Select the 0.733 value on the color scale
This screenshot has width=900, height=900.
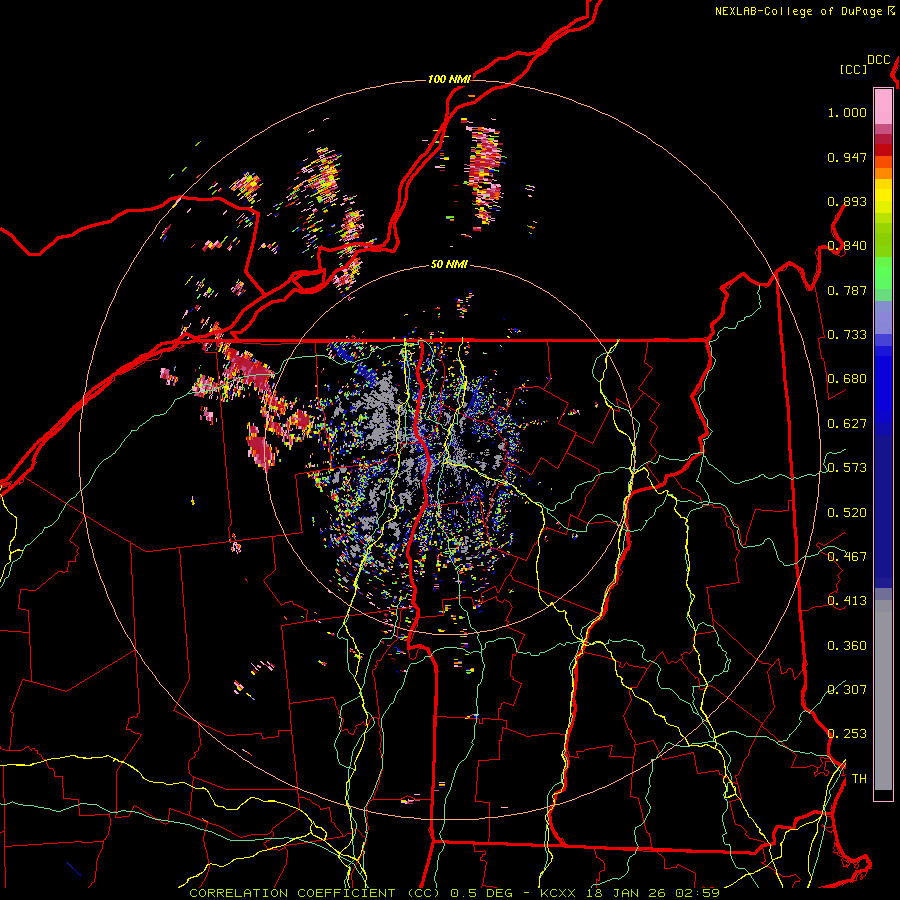847,335
